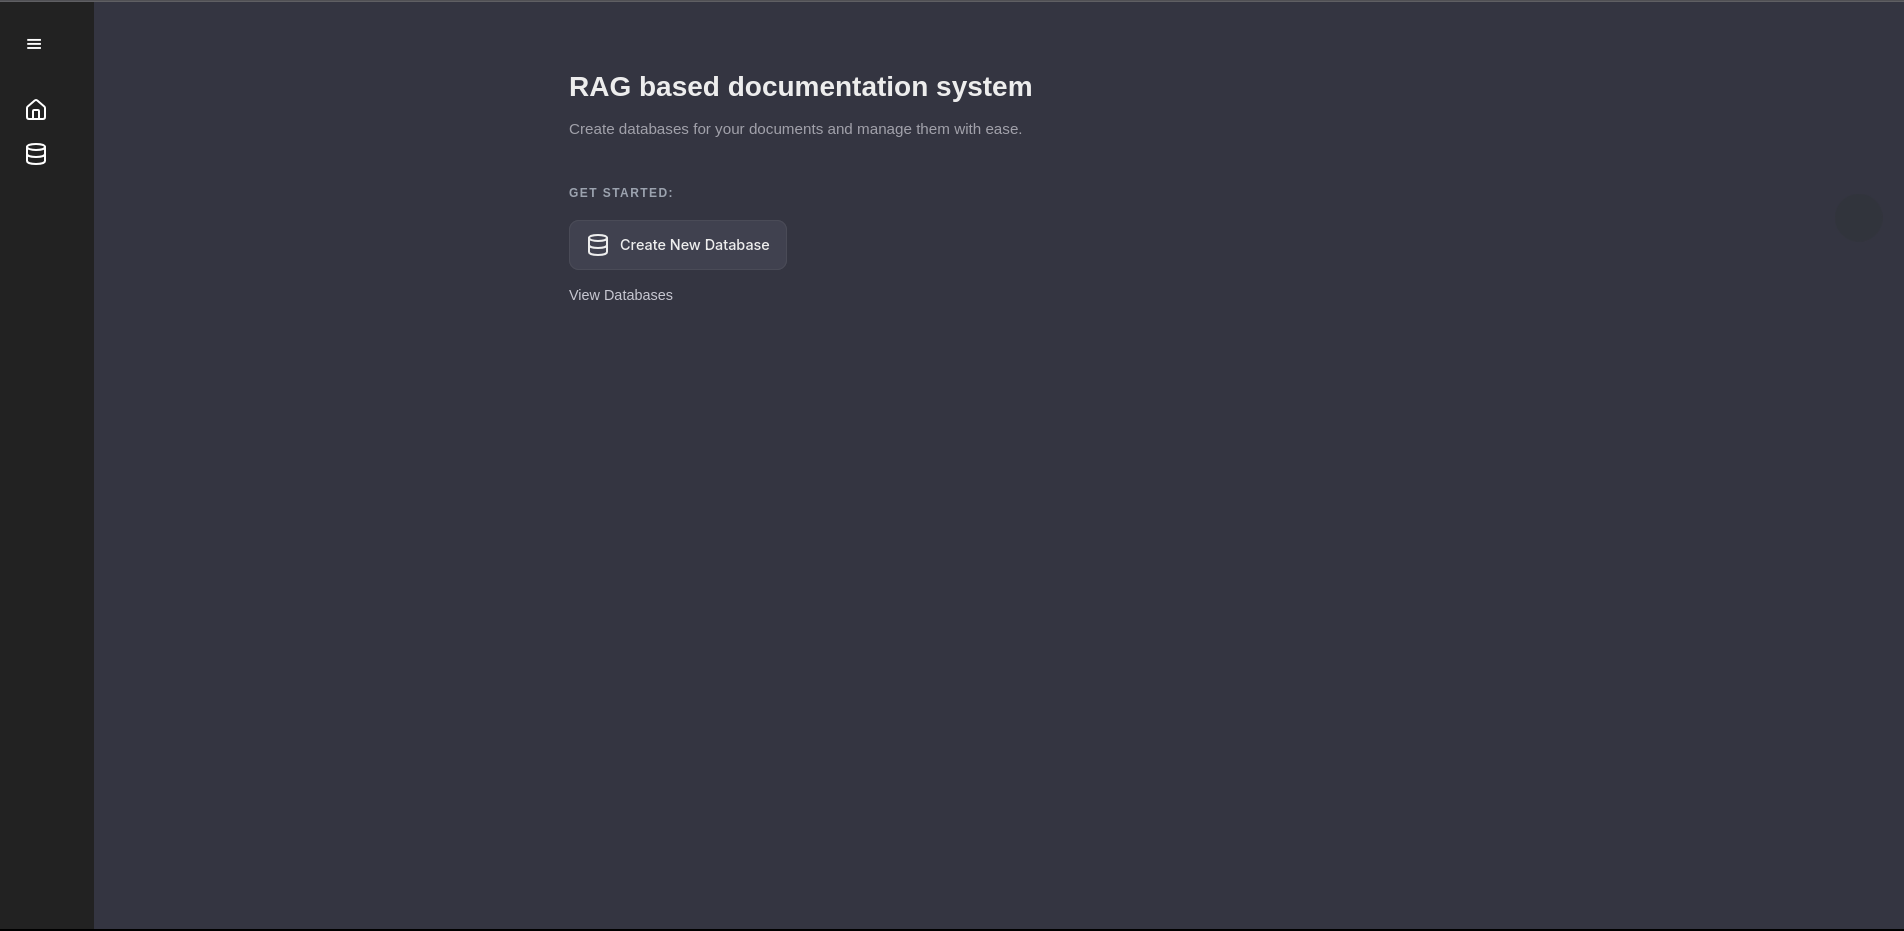Click the word 'documents' in the subtitle
1904x931 pixels.
(x=785, y=129)
